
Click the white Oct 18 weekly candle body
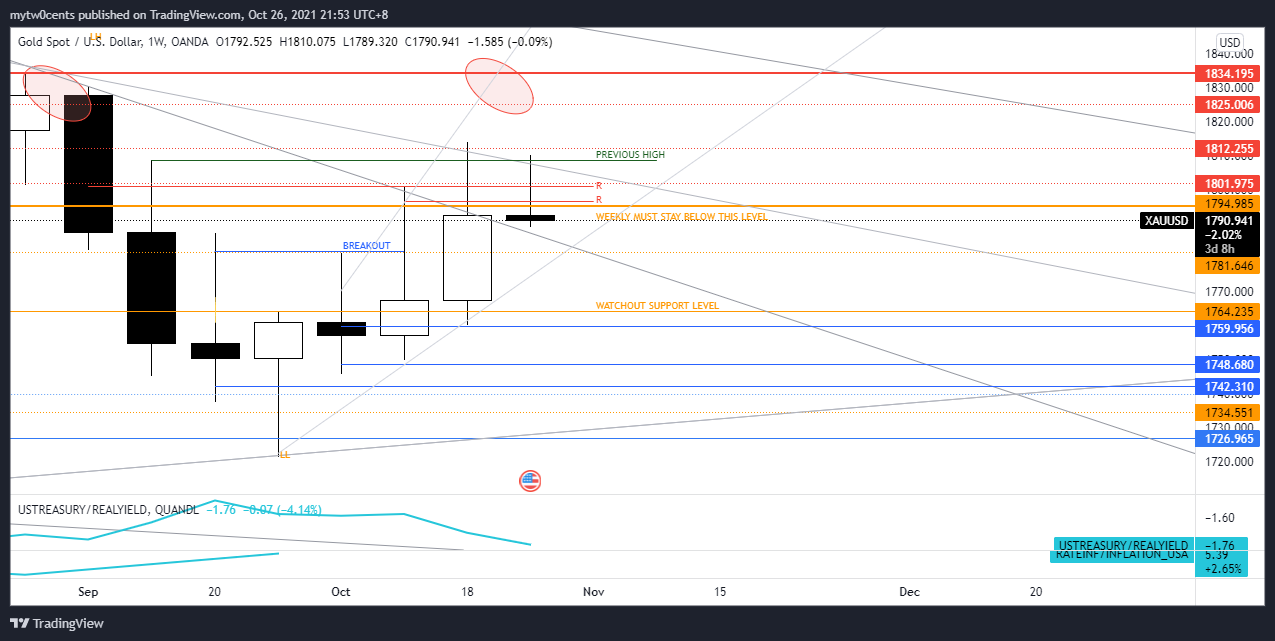(467, 258)
